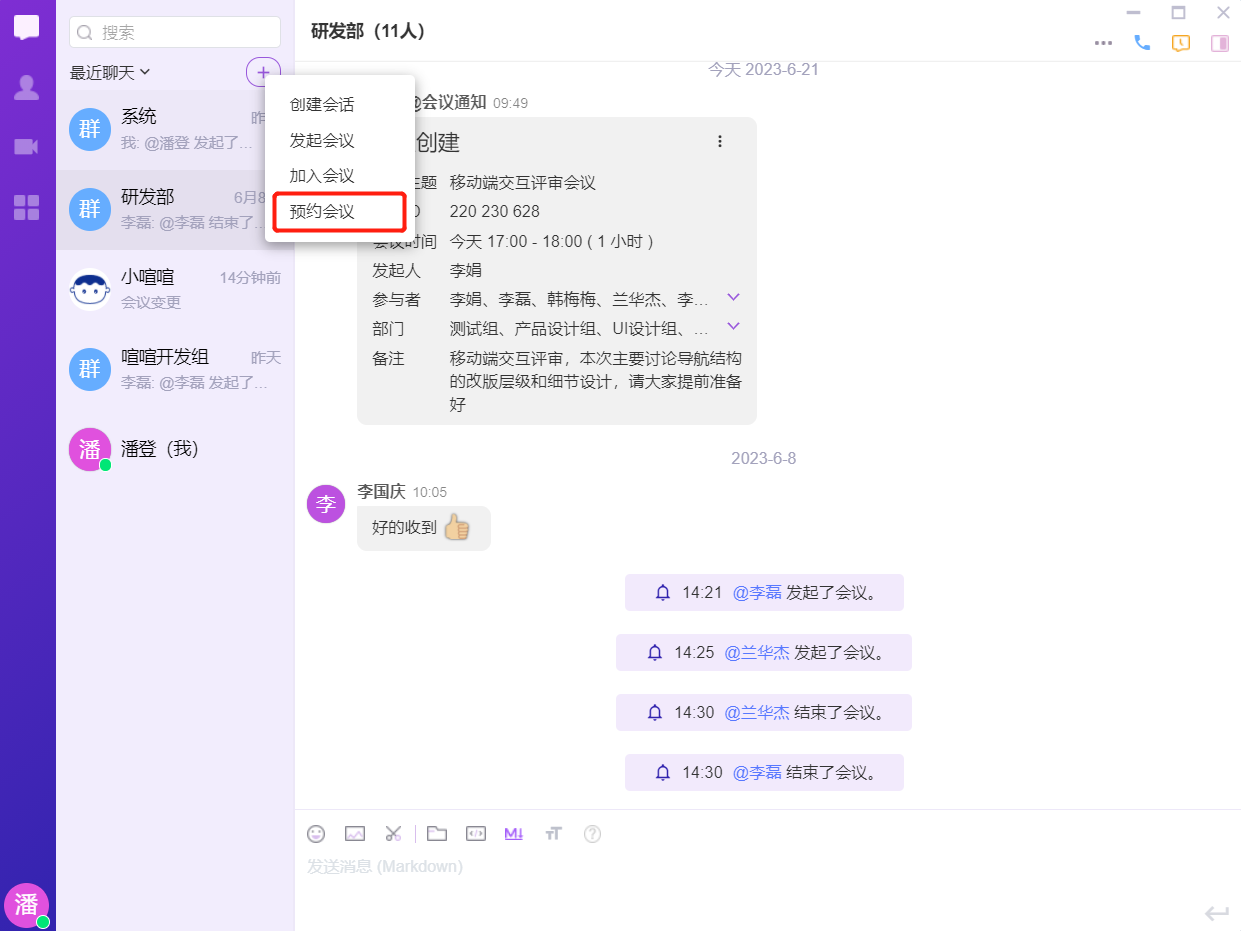Start a voice call with phone icon
This screenshot has width=1241, height=931.
pyautogui.click(x=1142, y=43)
